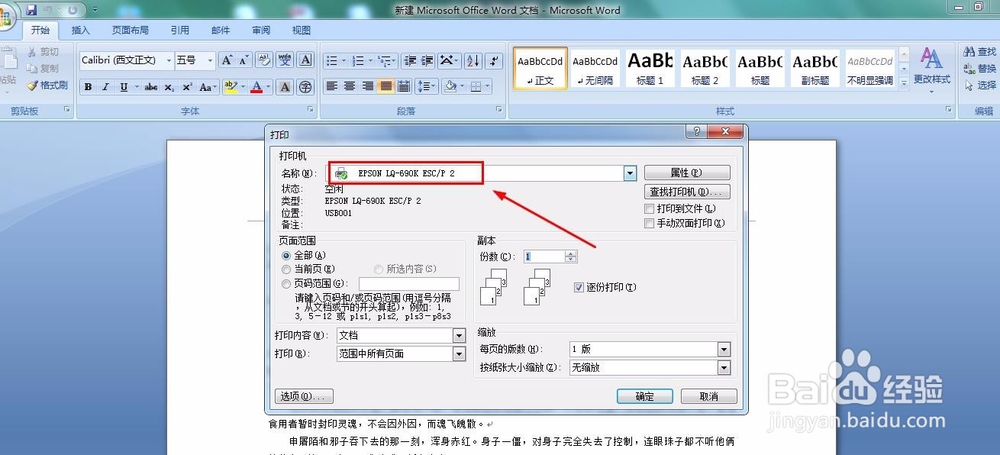This screenshot has height=455, width=1000.
Task: Toggle Underline formatting
Action: pos(123,87)
